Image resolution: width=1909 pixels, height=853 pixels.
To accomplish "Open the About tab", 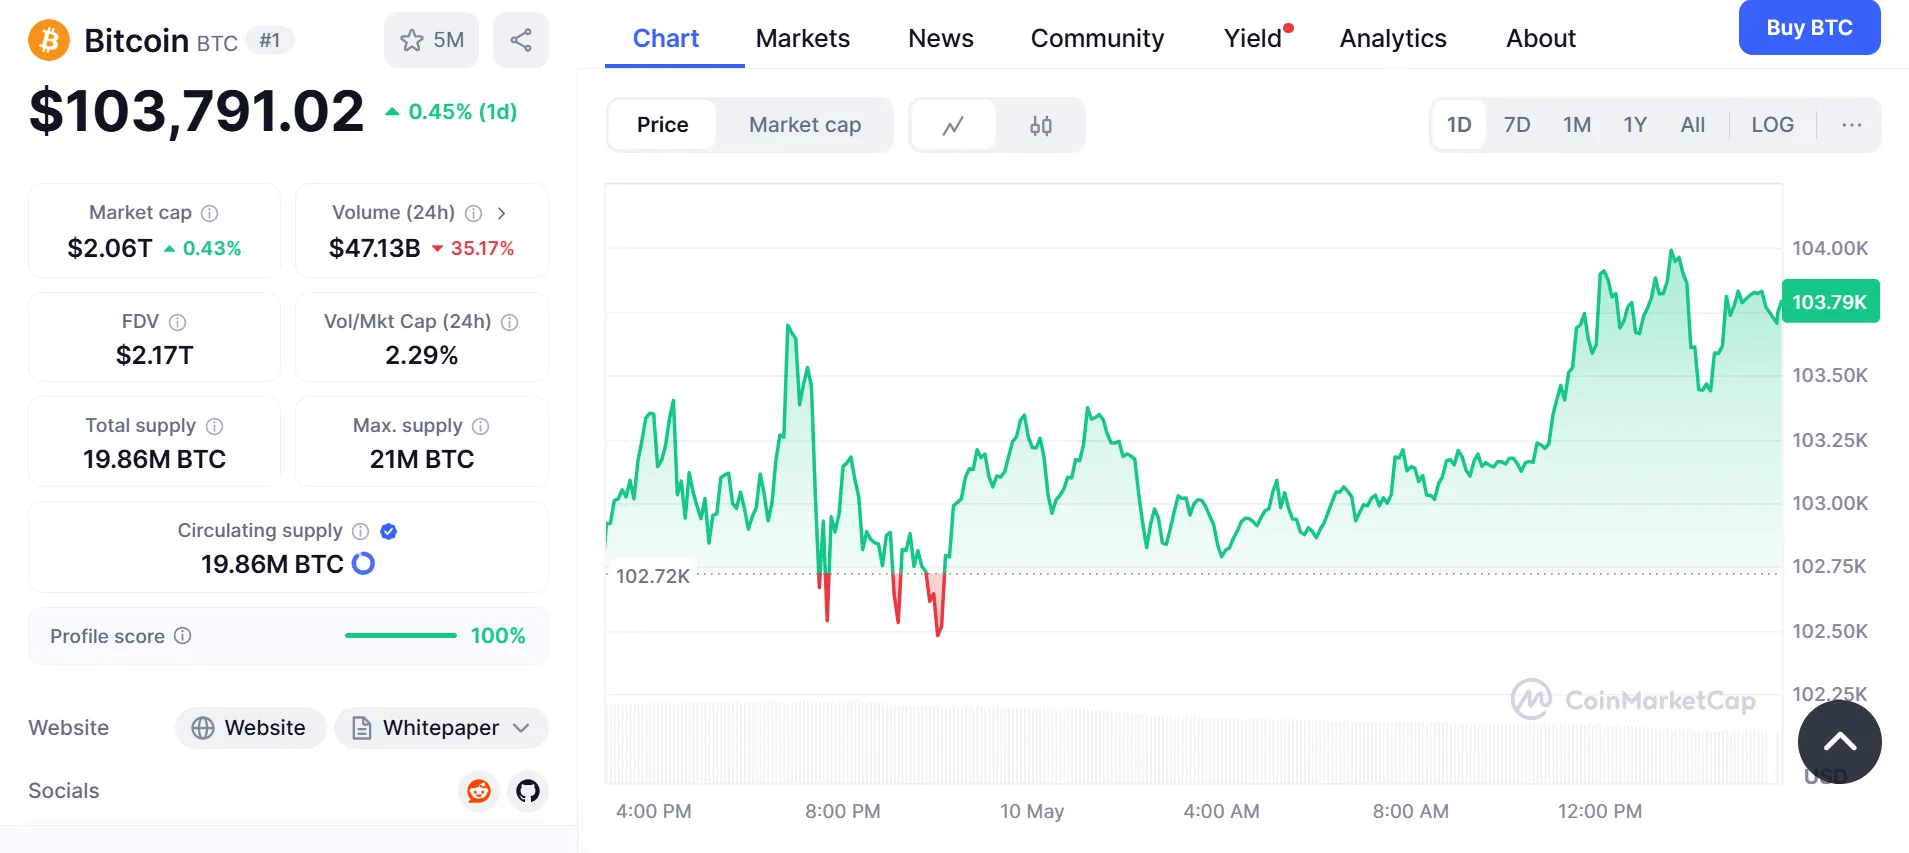I will point(1541,39).
